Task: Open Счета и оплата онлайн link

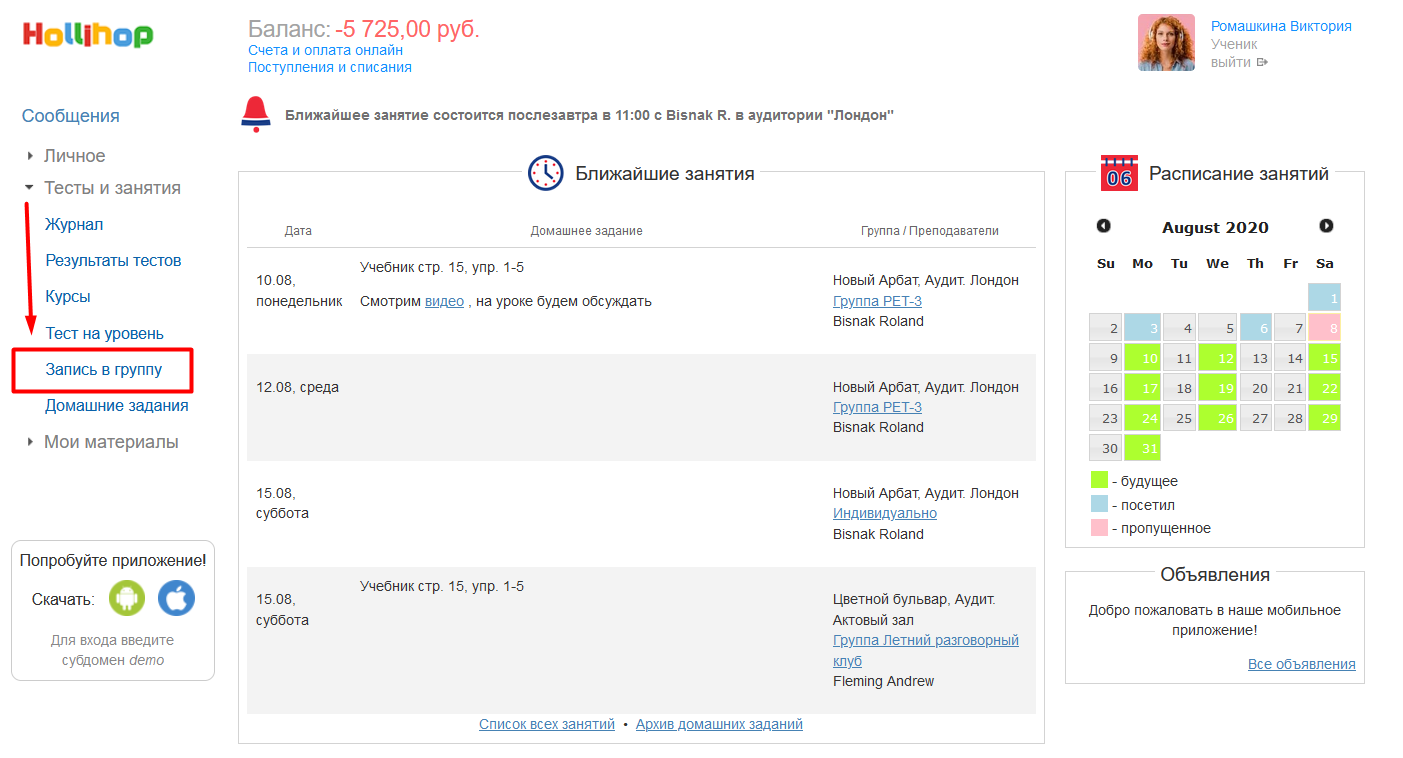Action: (326, 50)
